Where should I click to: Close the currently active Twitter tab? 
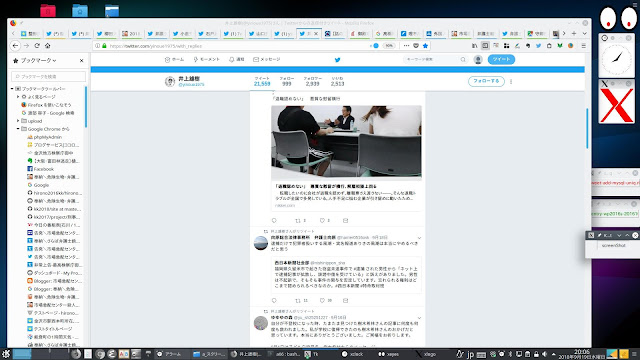point(316,33)
